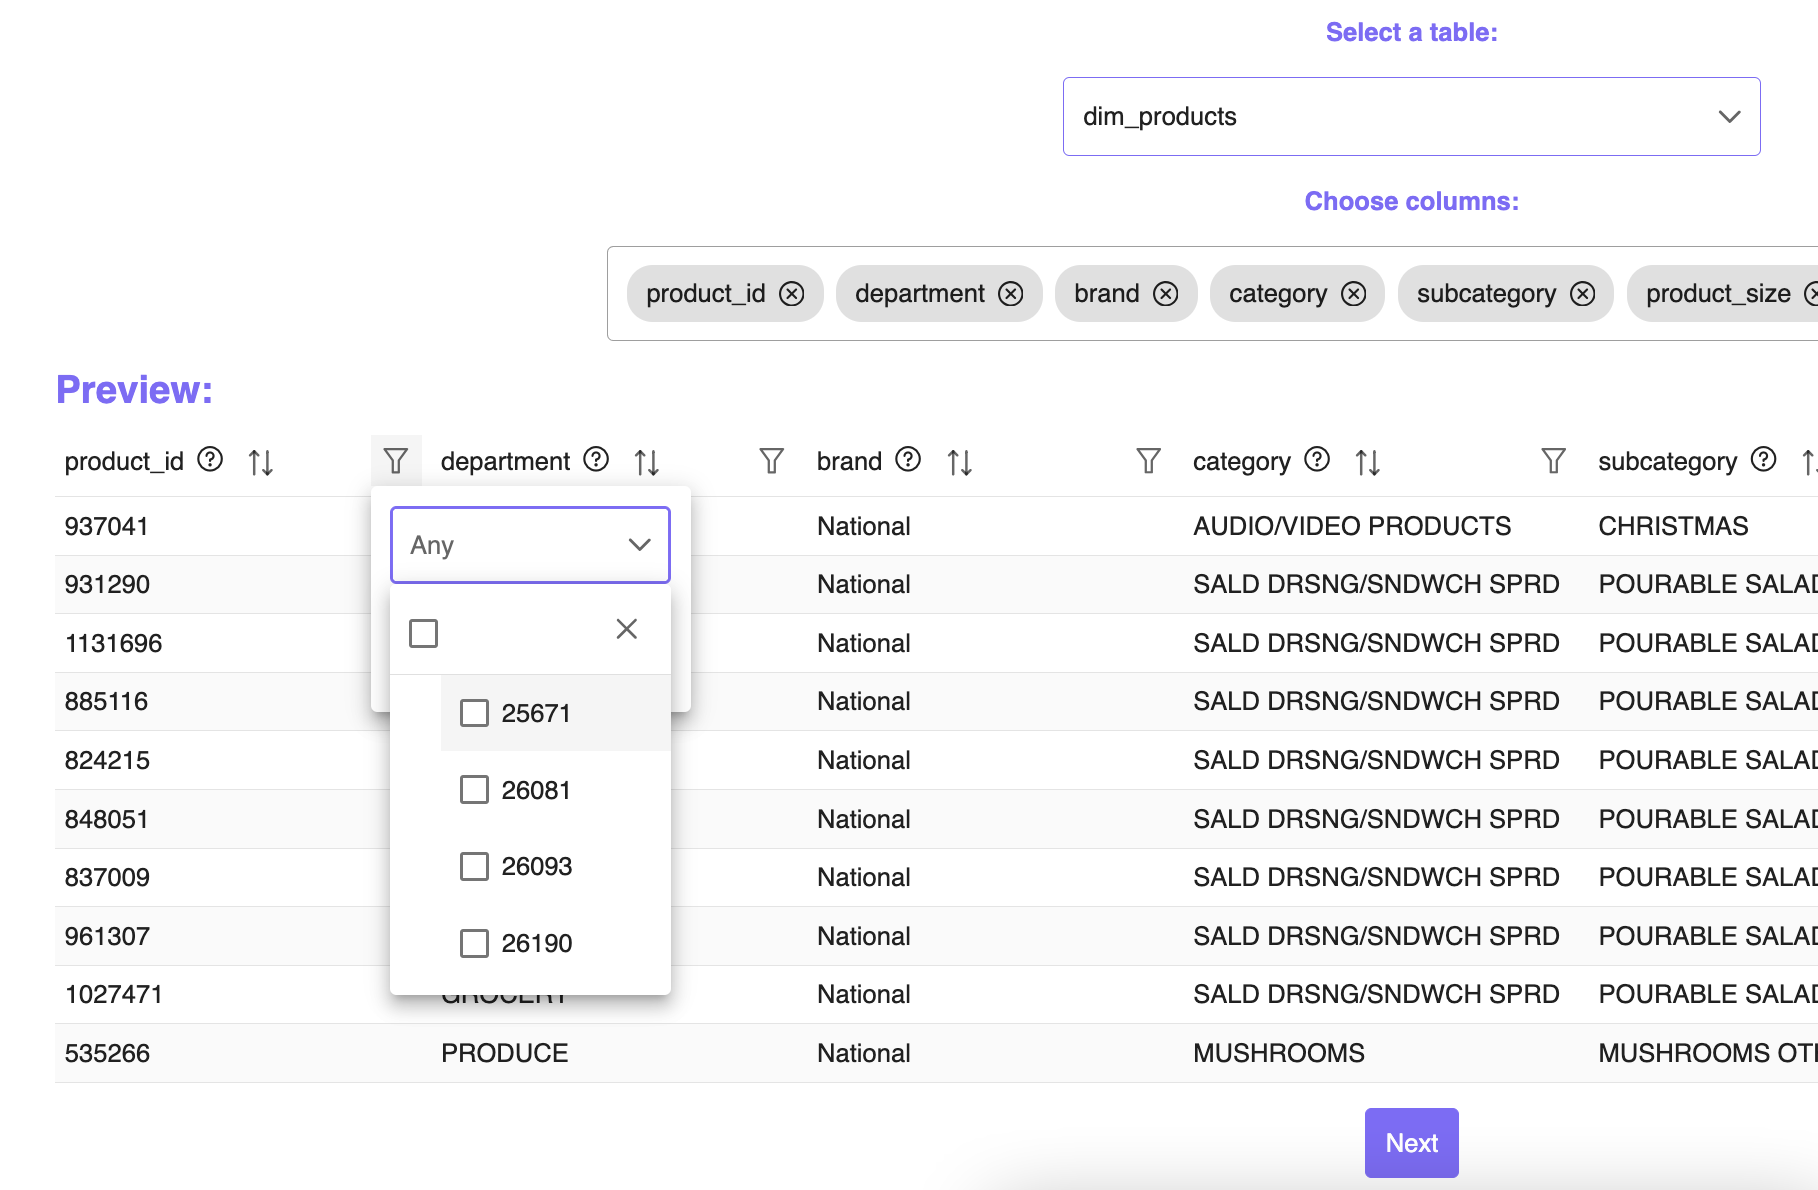Sort the product_id column
The height and width of the screenshot is (1190, 1818).
pyautogui.click(x=260, y=461)
